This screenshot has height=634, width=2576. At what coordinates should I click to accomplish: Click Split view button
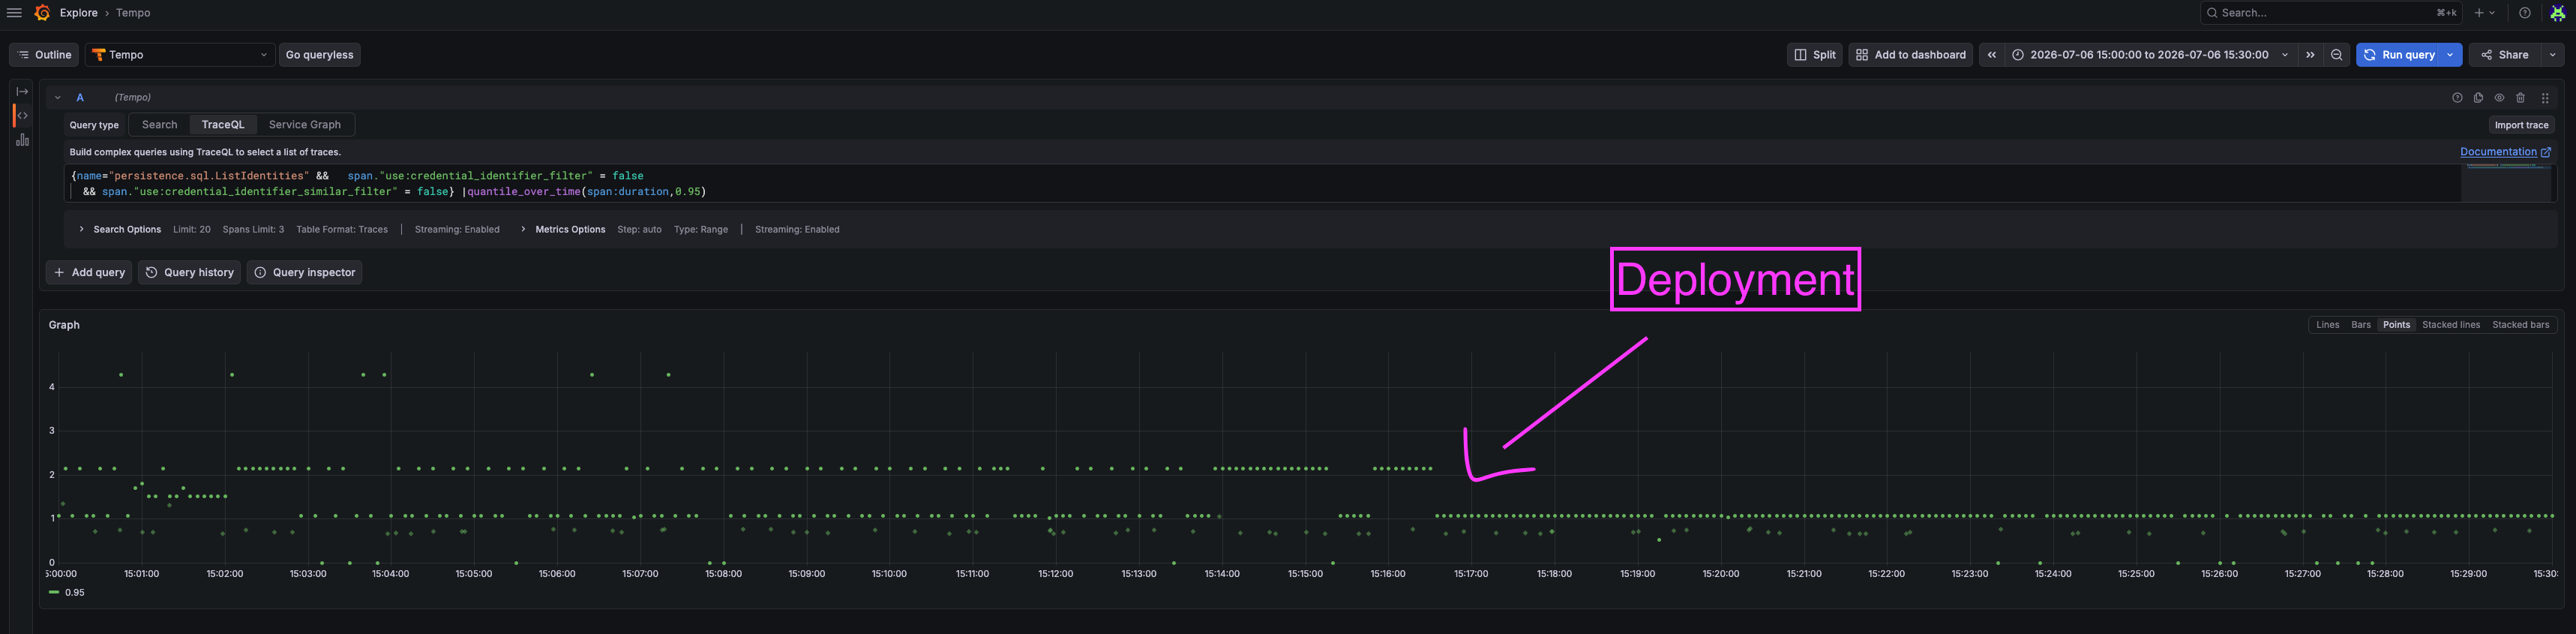(x=1815, y=55)
